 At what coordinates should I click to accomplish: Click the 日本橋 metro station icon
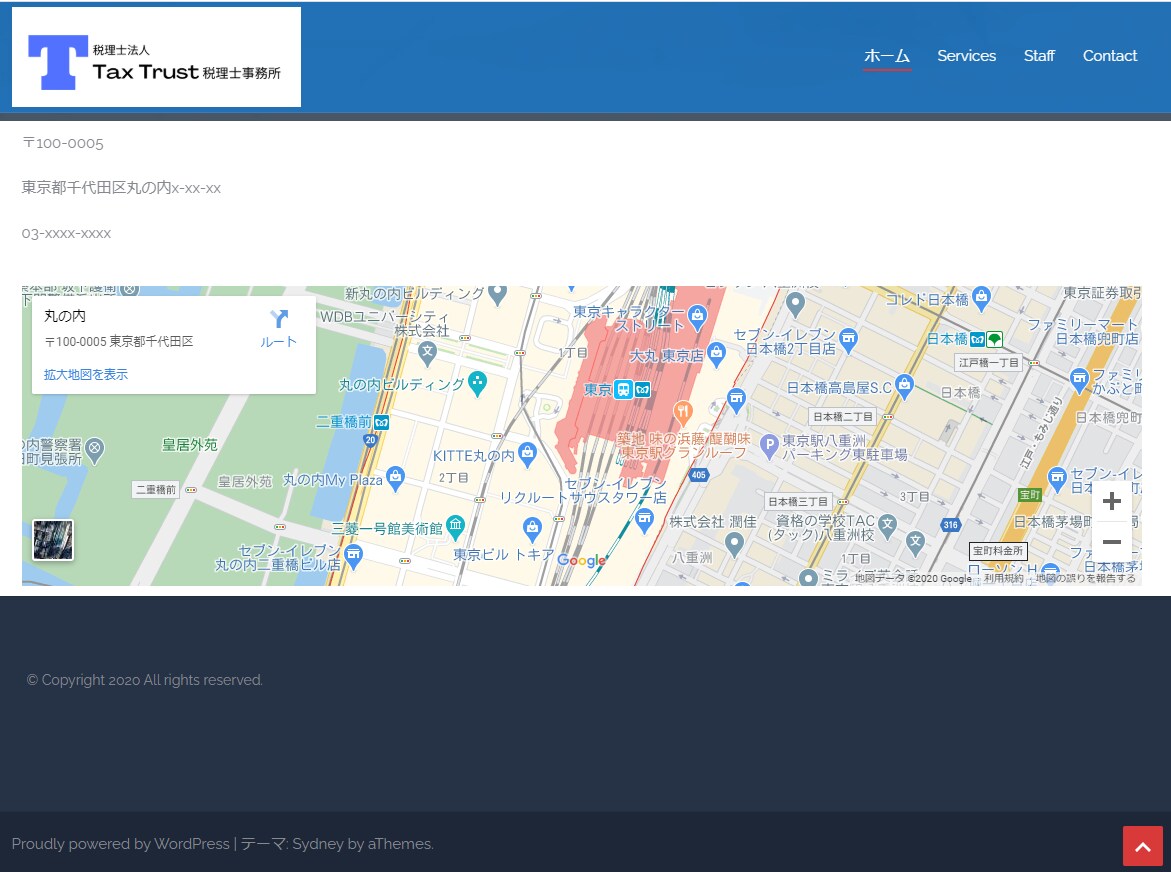977,340
